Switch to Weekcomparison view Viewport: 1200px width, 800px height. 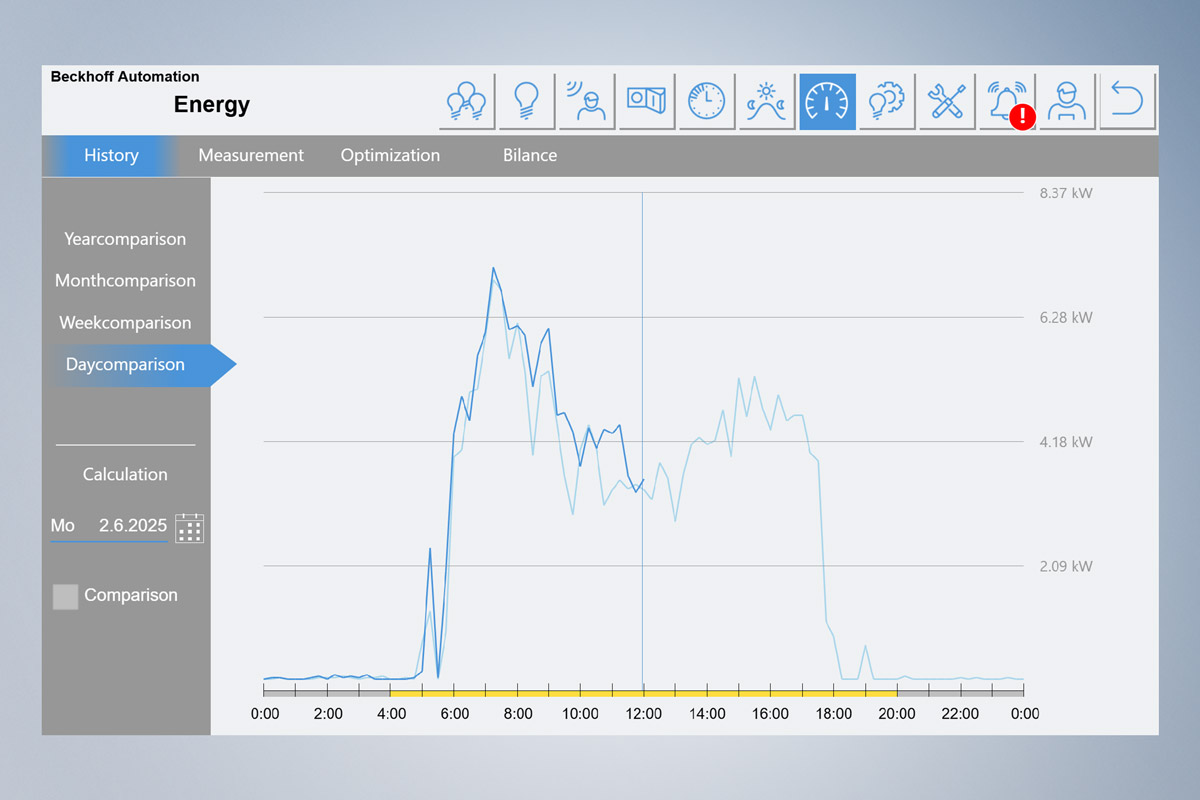(124, 322)
